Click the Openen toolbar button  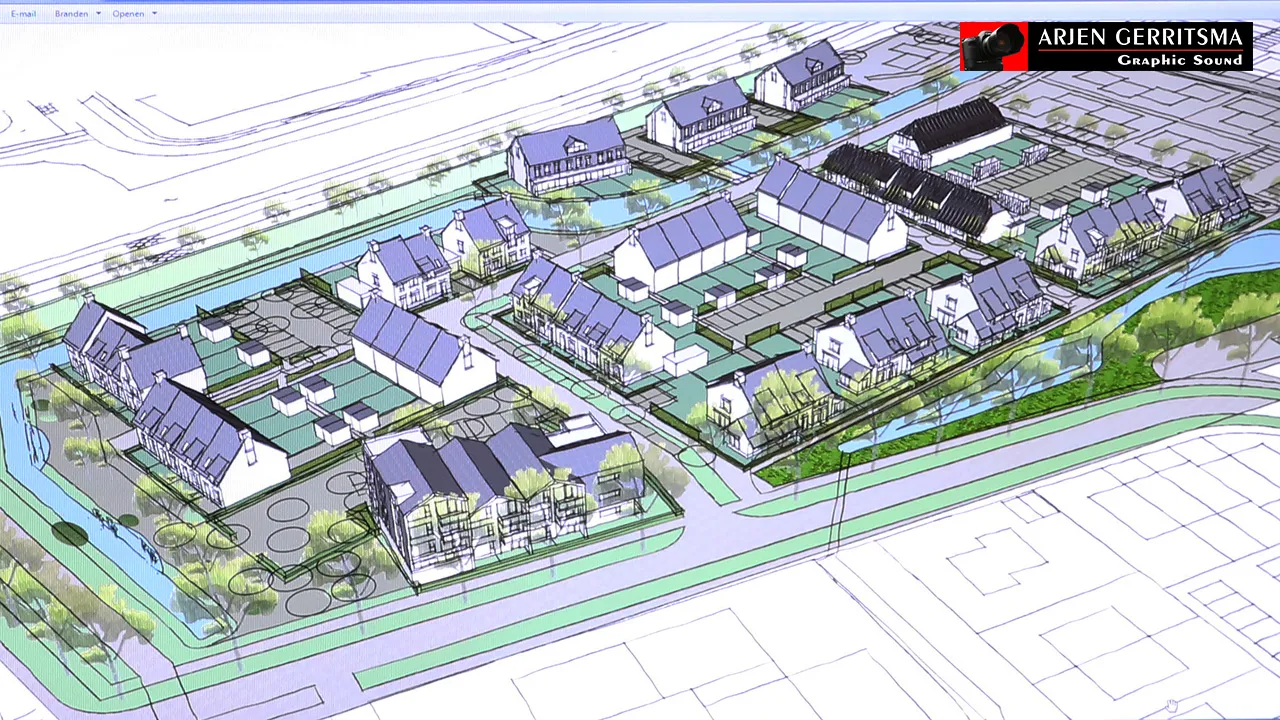(x=128, y=14)
